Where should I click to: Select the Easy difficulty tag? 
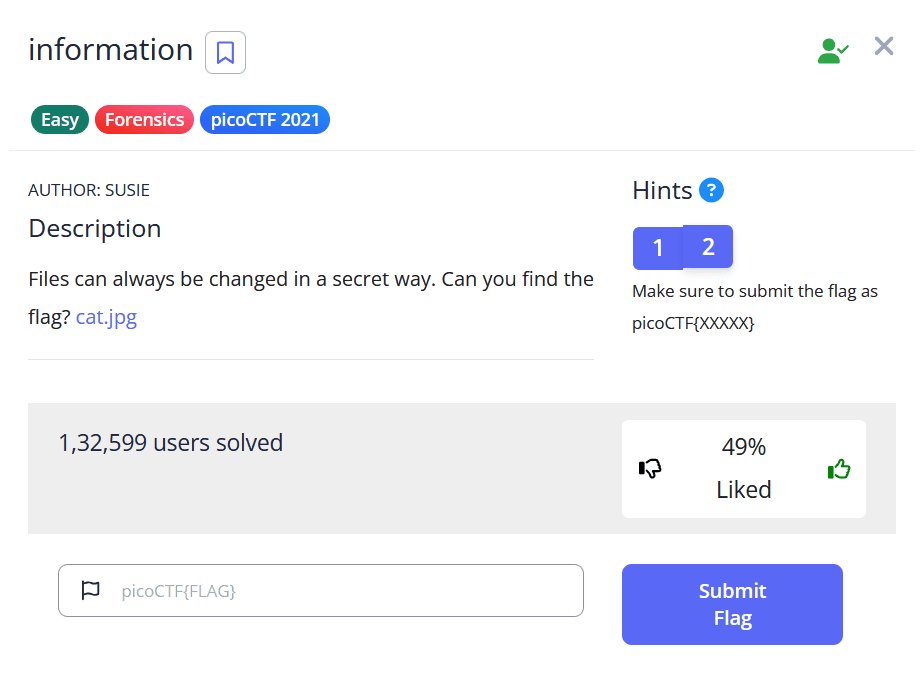[x=60, y=120]
